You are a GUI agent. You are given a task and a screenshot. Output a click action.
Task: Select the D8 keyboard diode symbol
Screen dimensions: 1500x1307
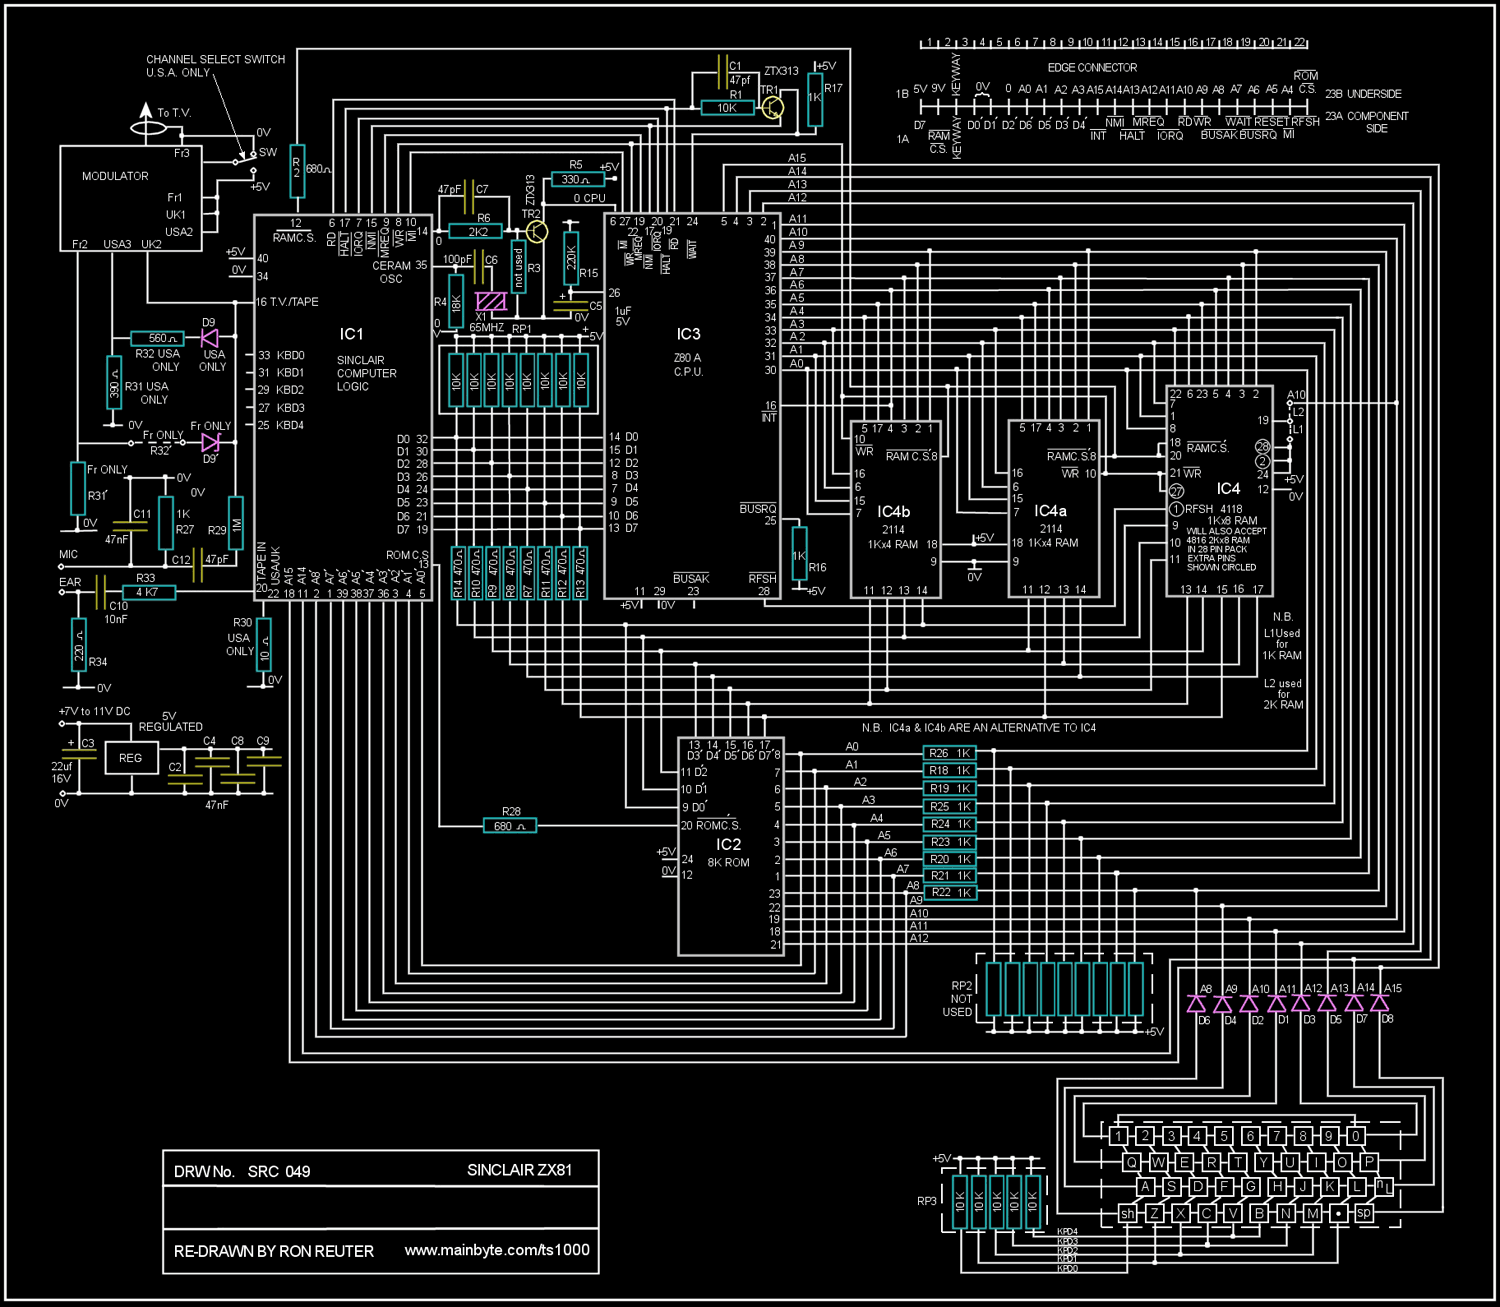(x=1380, y=1003)
